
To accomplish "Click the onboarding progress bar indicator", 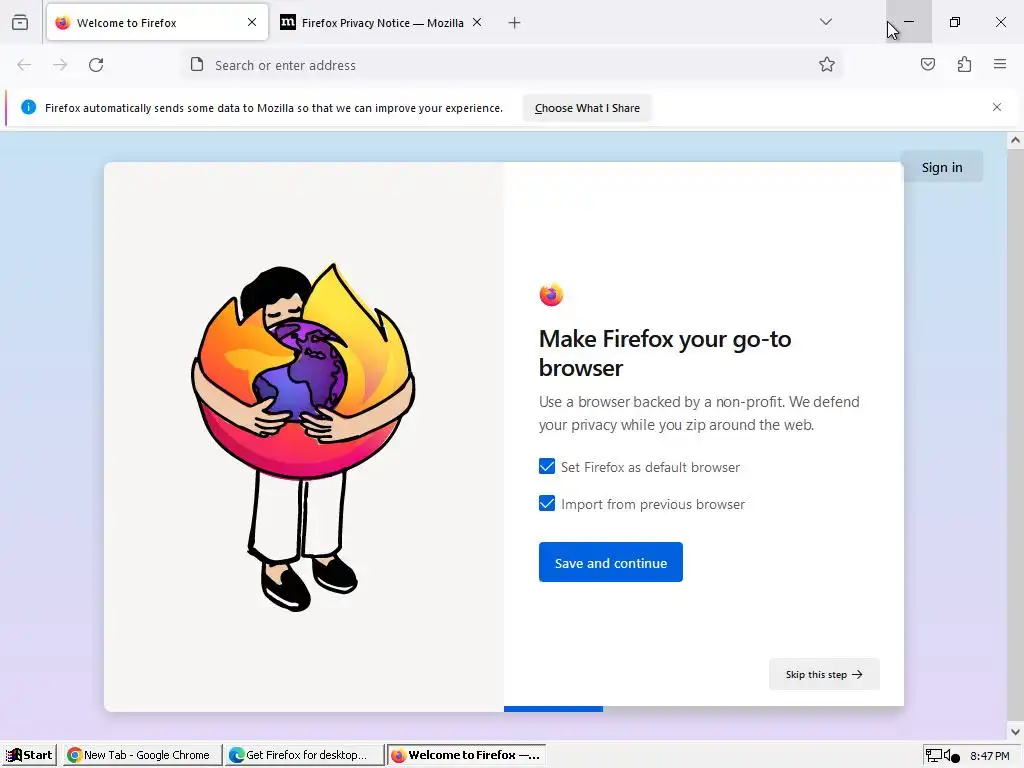I will [x=553, y=709].
